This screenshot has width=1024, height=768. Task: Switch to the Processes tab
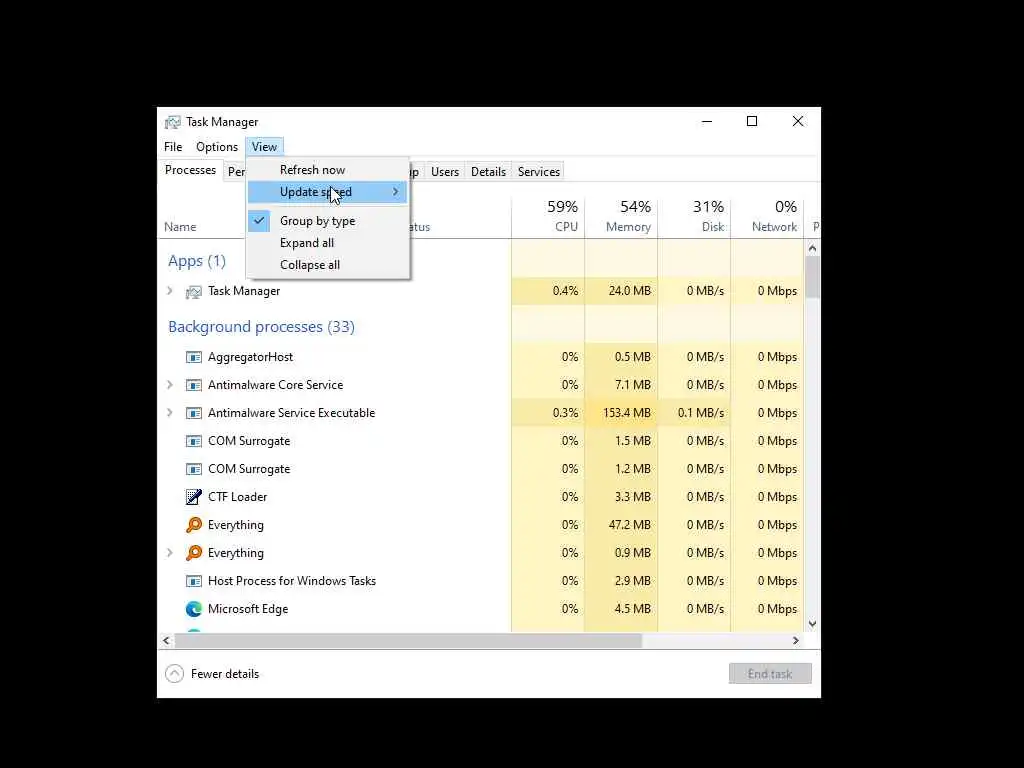coord(190,170)
